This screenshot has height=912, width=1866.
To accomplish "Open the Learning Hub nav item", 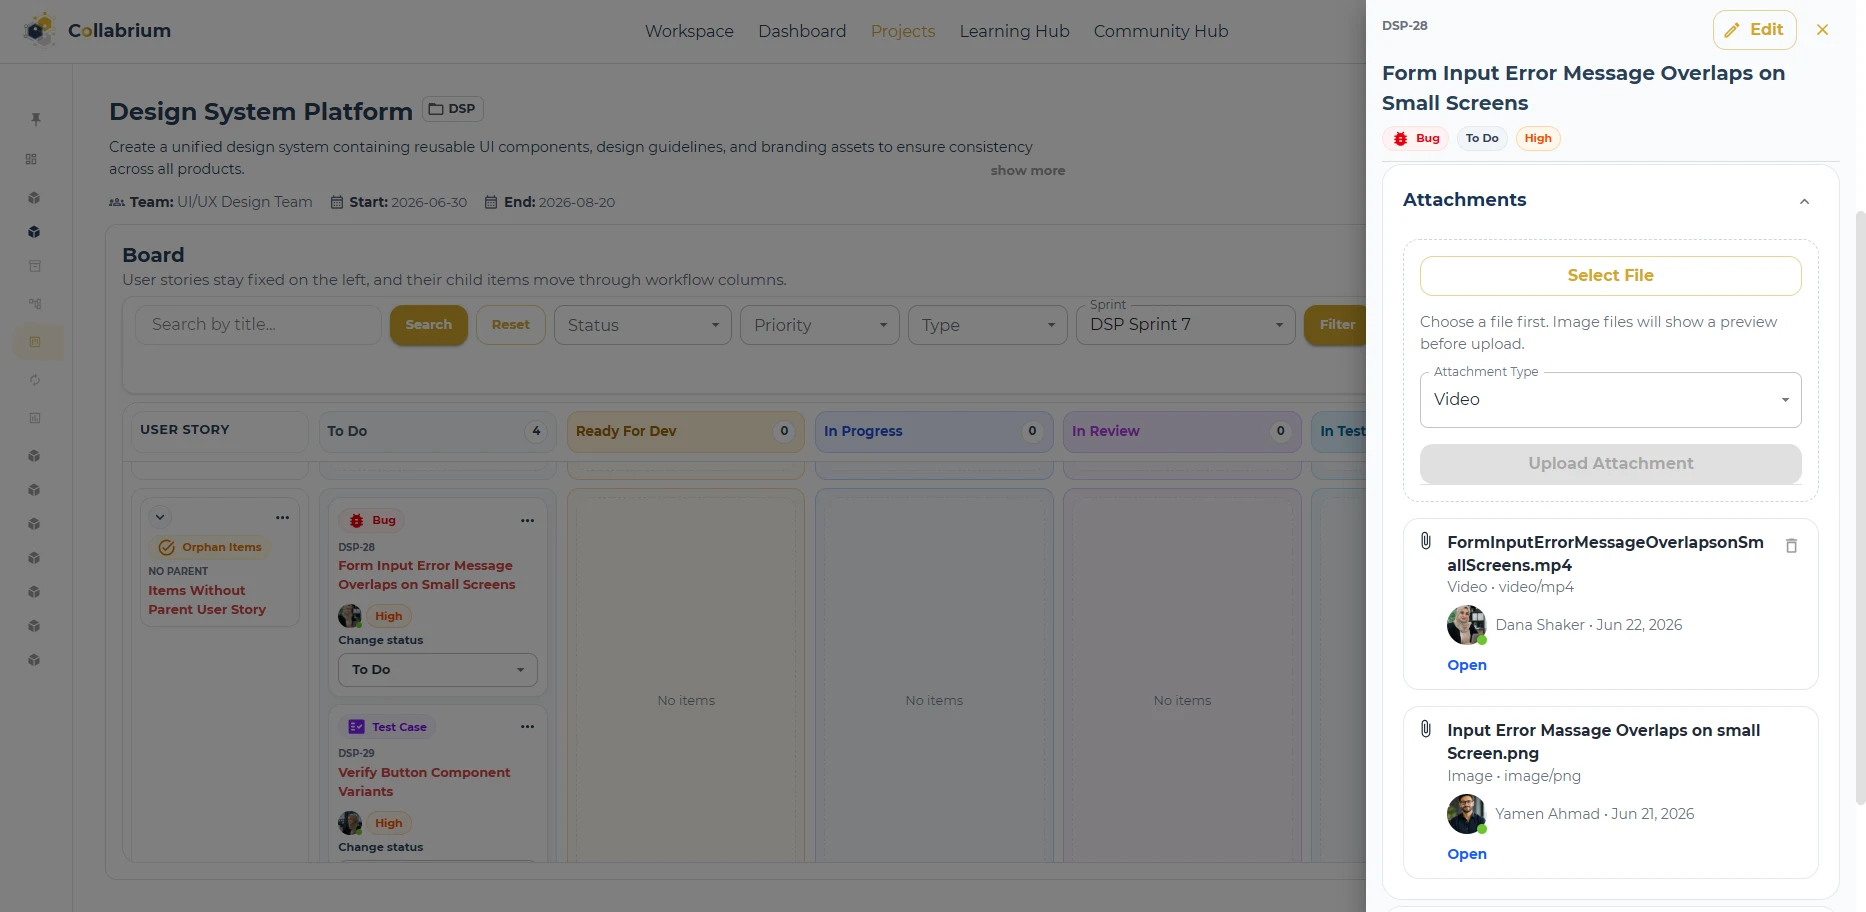I will [x=1014, y=31].
